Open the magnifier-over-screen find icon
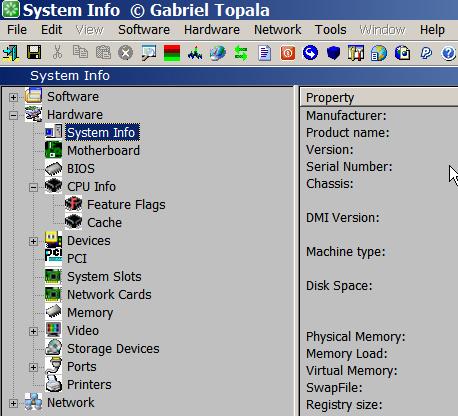This screenshot has height=416, width=458. pos(149,53)
